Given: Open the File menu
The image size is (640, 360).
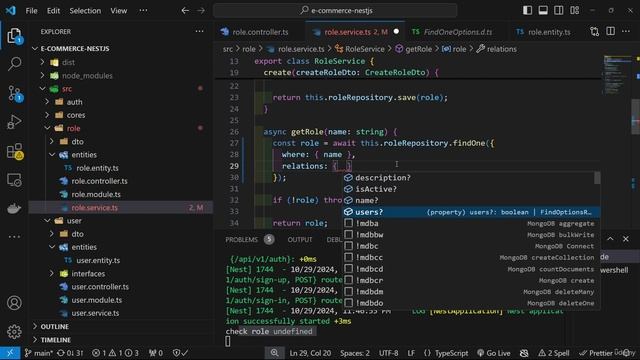Looking at the screenshot, I should point(31,11).
